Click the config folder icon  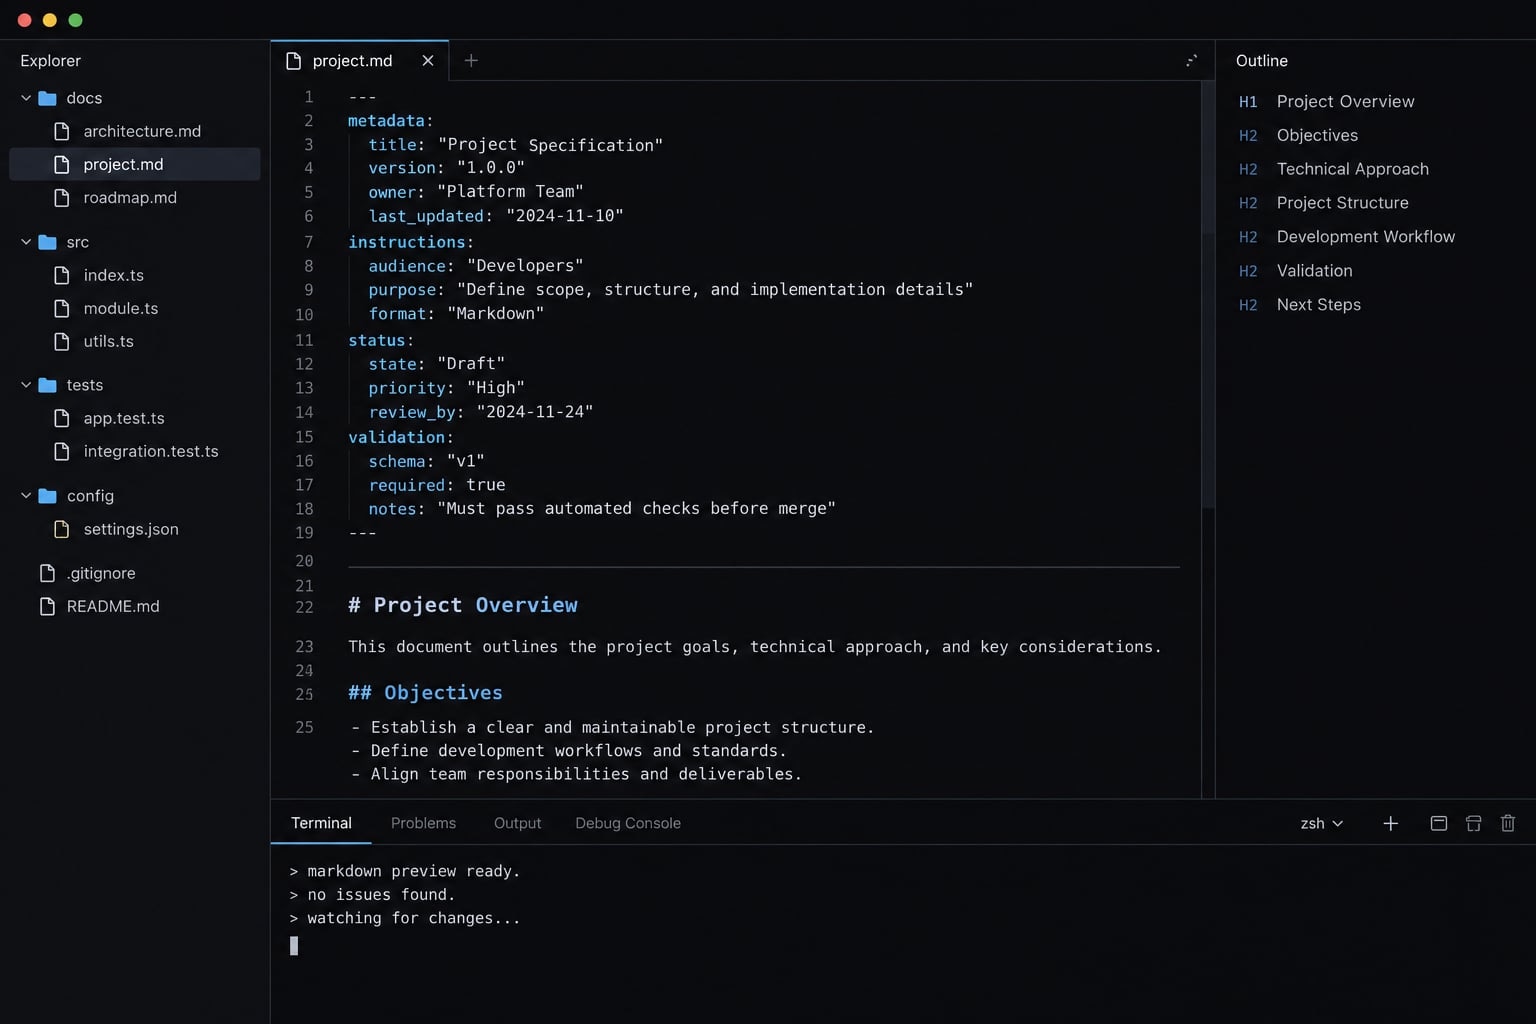point(47,496)
